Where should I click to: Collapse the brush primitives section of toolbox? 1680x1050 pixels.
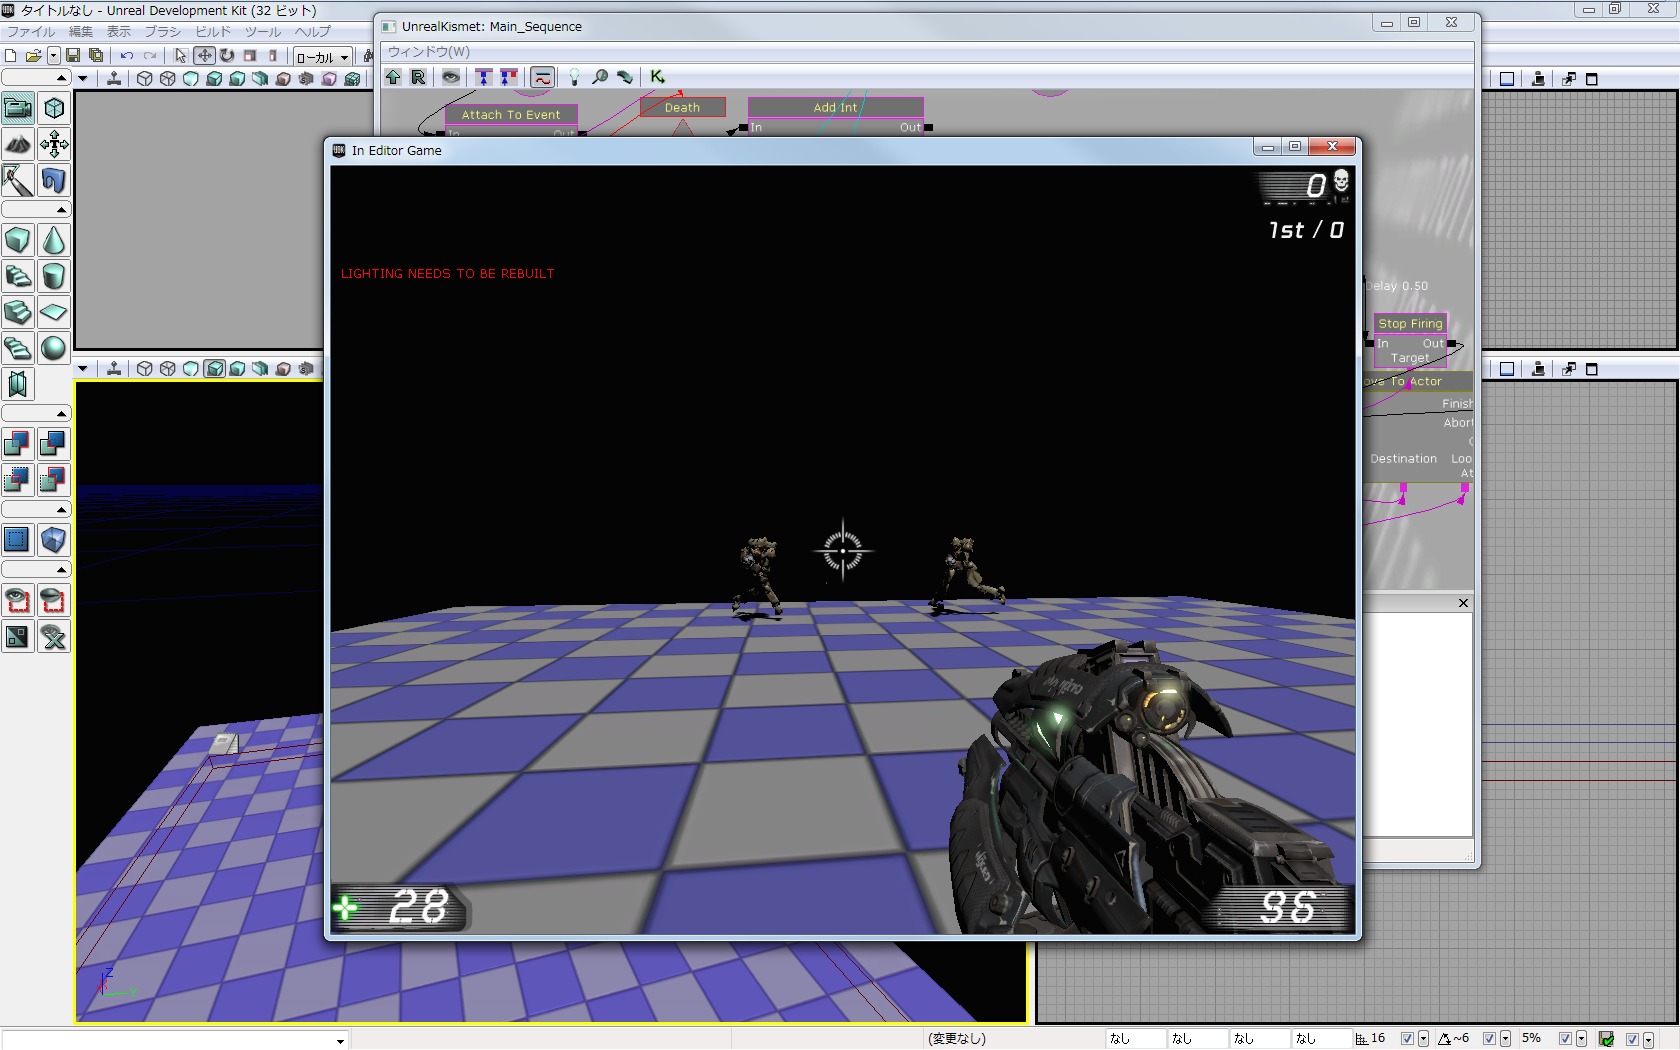pyautogui.click(x=61, y=210)
